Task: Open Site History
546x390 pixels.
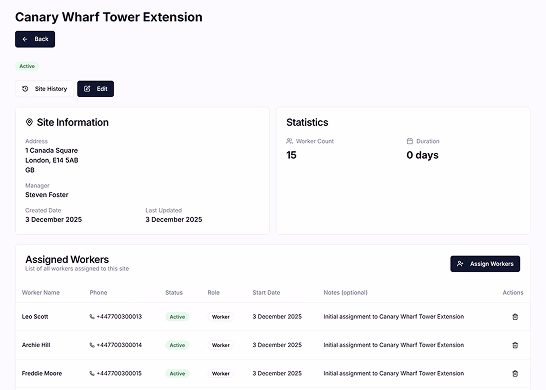Action: (x=44, y=89)
